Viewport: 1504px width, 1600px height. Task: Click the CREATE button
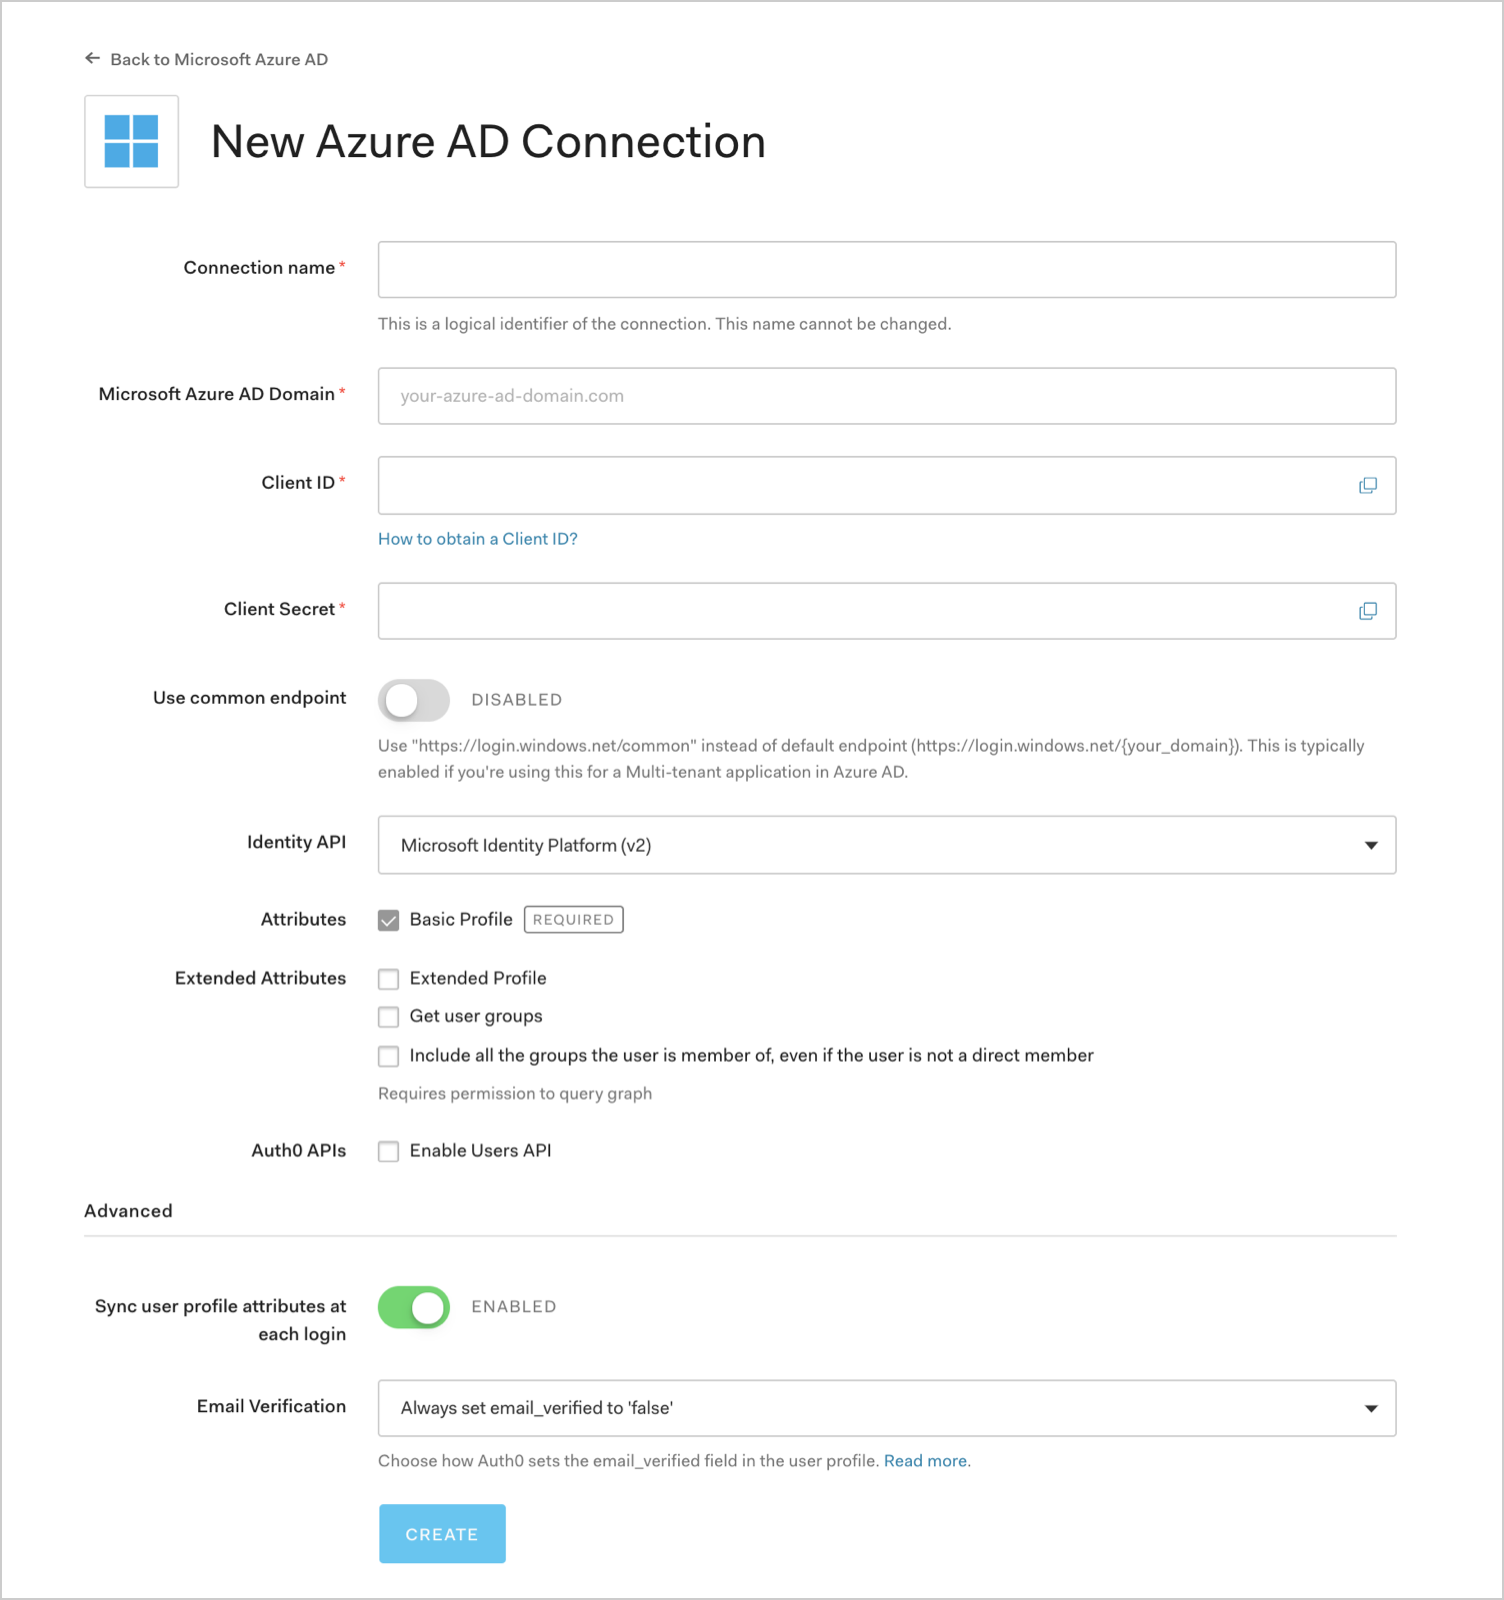pyautogui.click(x=442, y=1534)
